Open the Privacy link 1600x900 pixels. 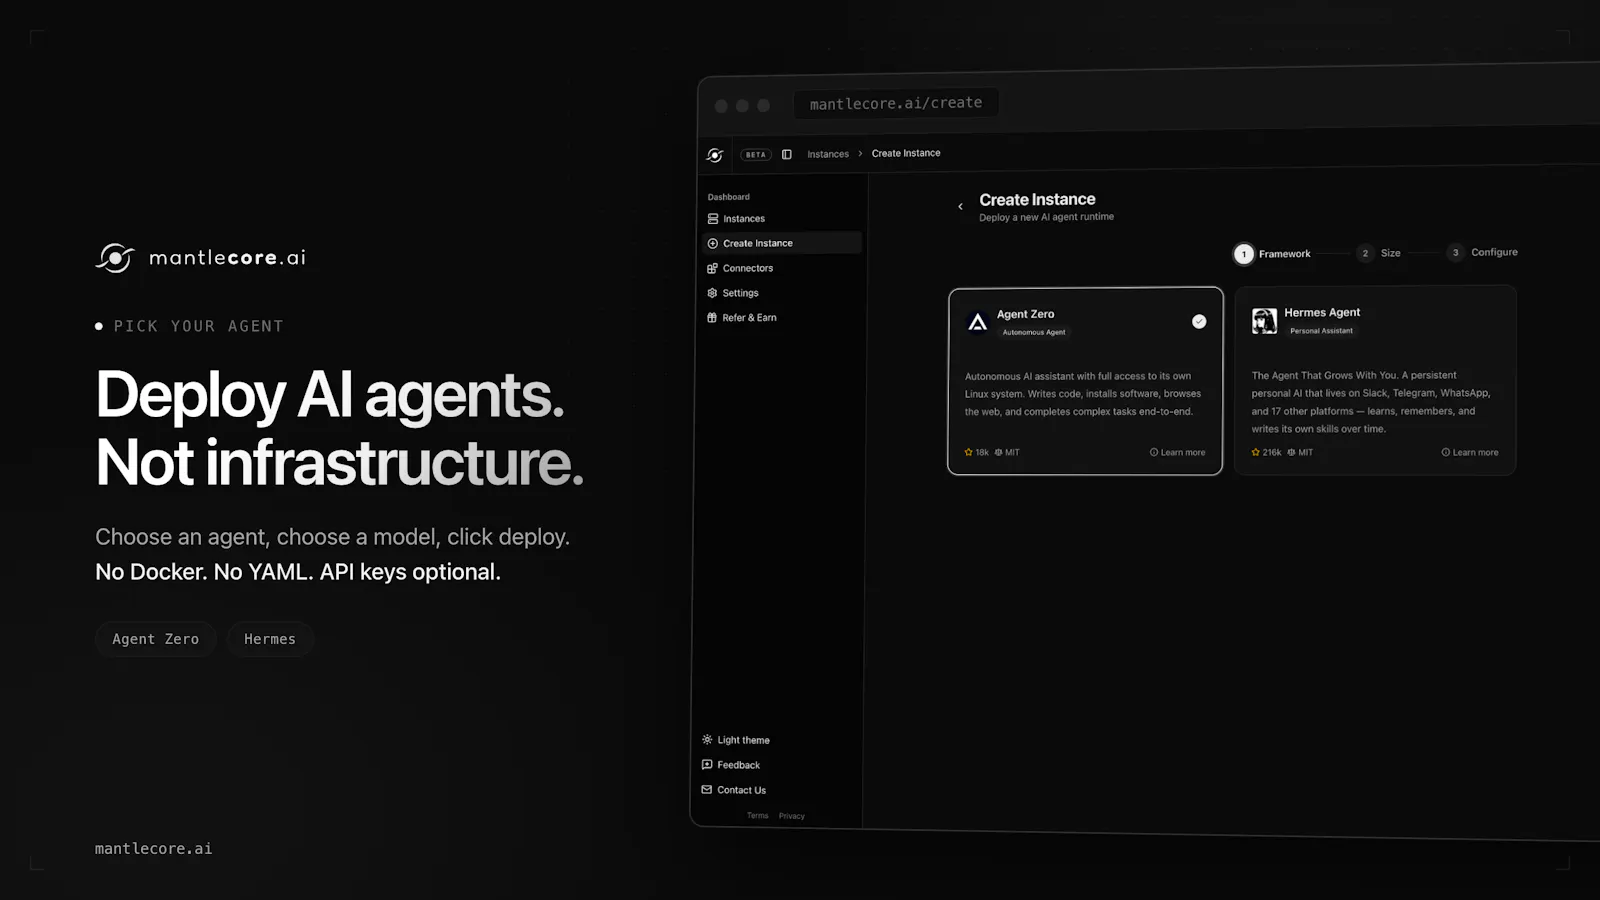pyautogui.click(x=792, y=816)
